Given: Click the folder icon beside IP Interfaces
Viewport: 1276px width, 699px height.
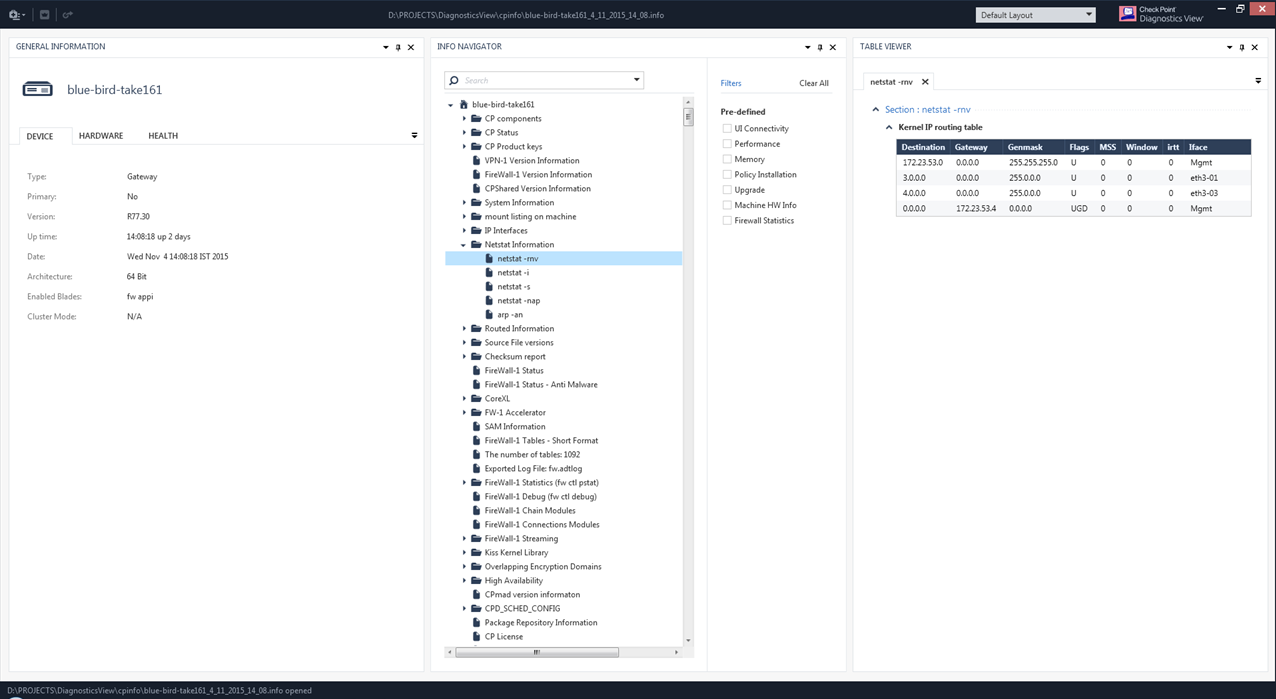Looking at the screenshot, I should point(477,231).
